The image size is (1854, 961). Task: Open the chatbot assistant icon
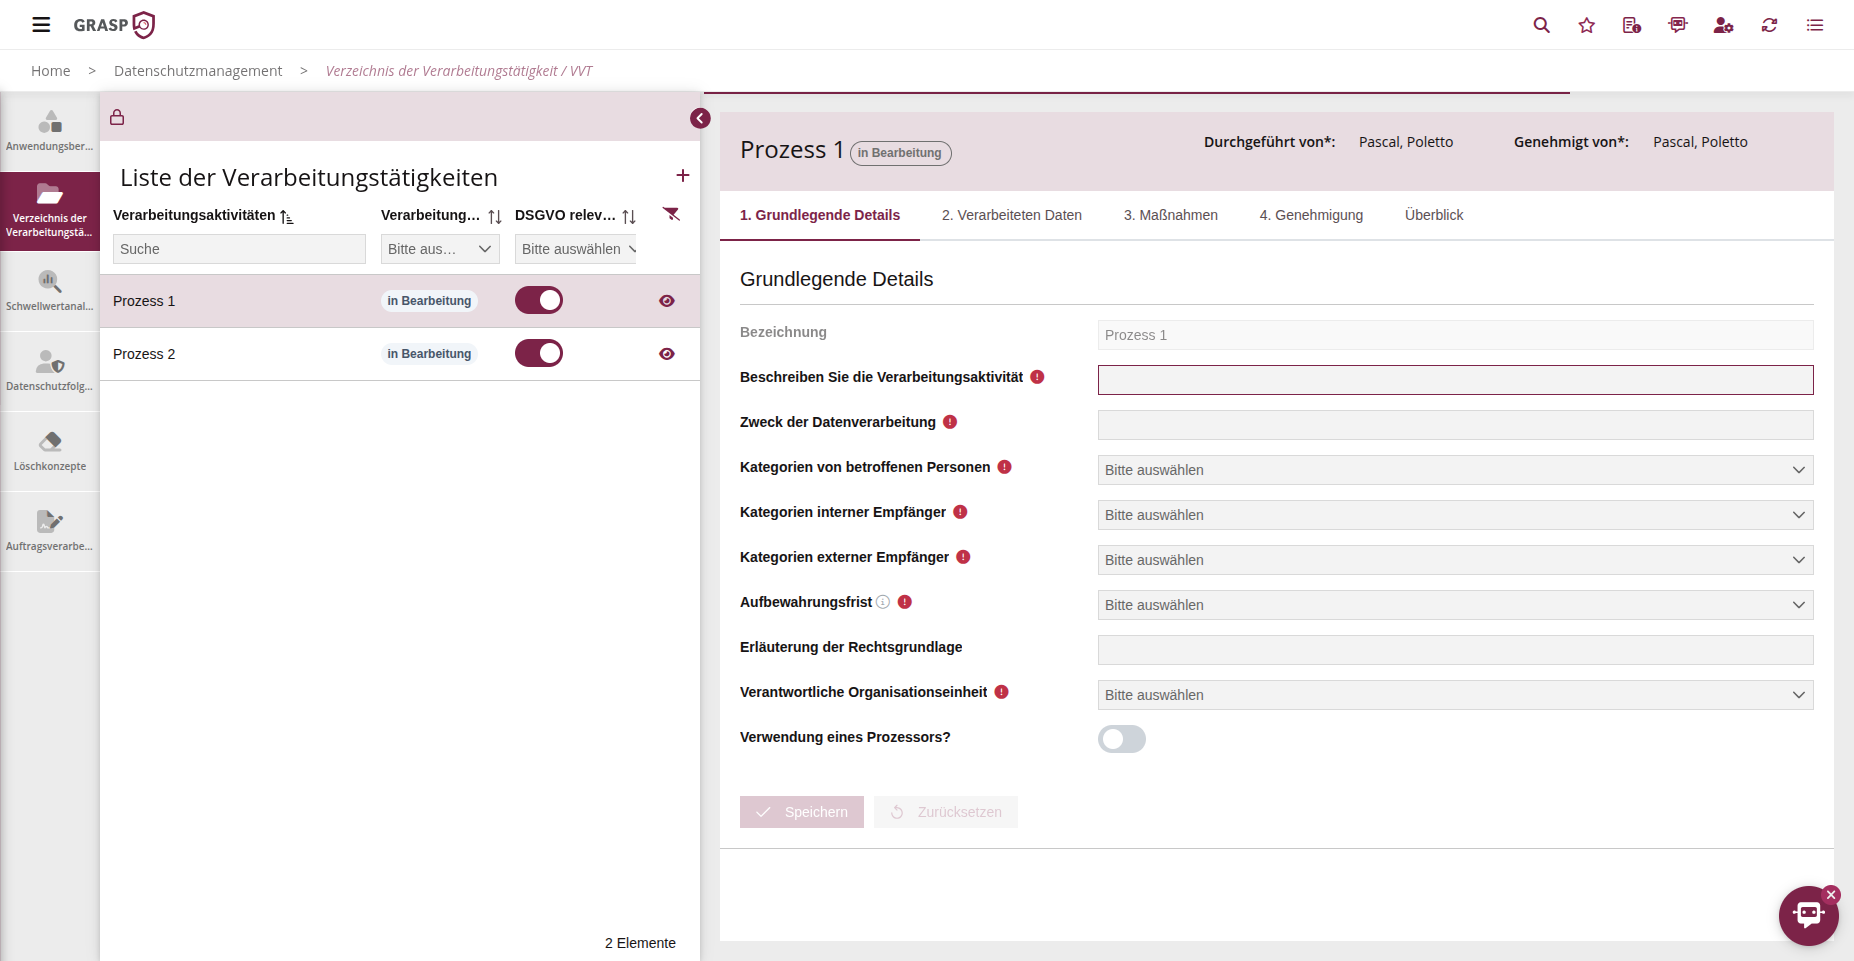[1808, 915]
